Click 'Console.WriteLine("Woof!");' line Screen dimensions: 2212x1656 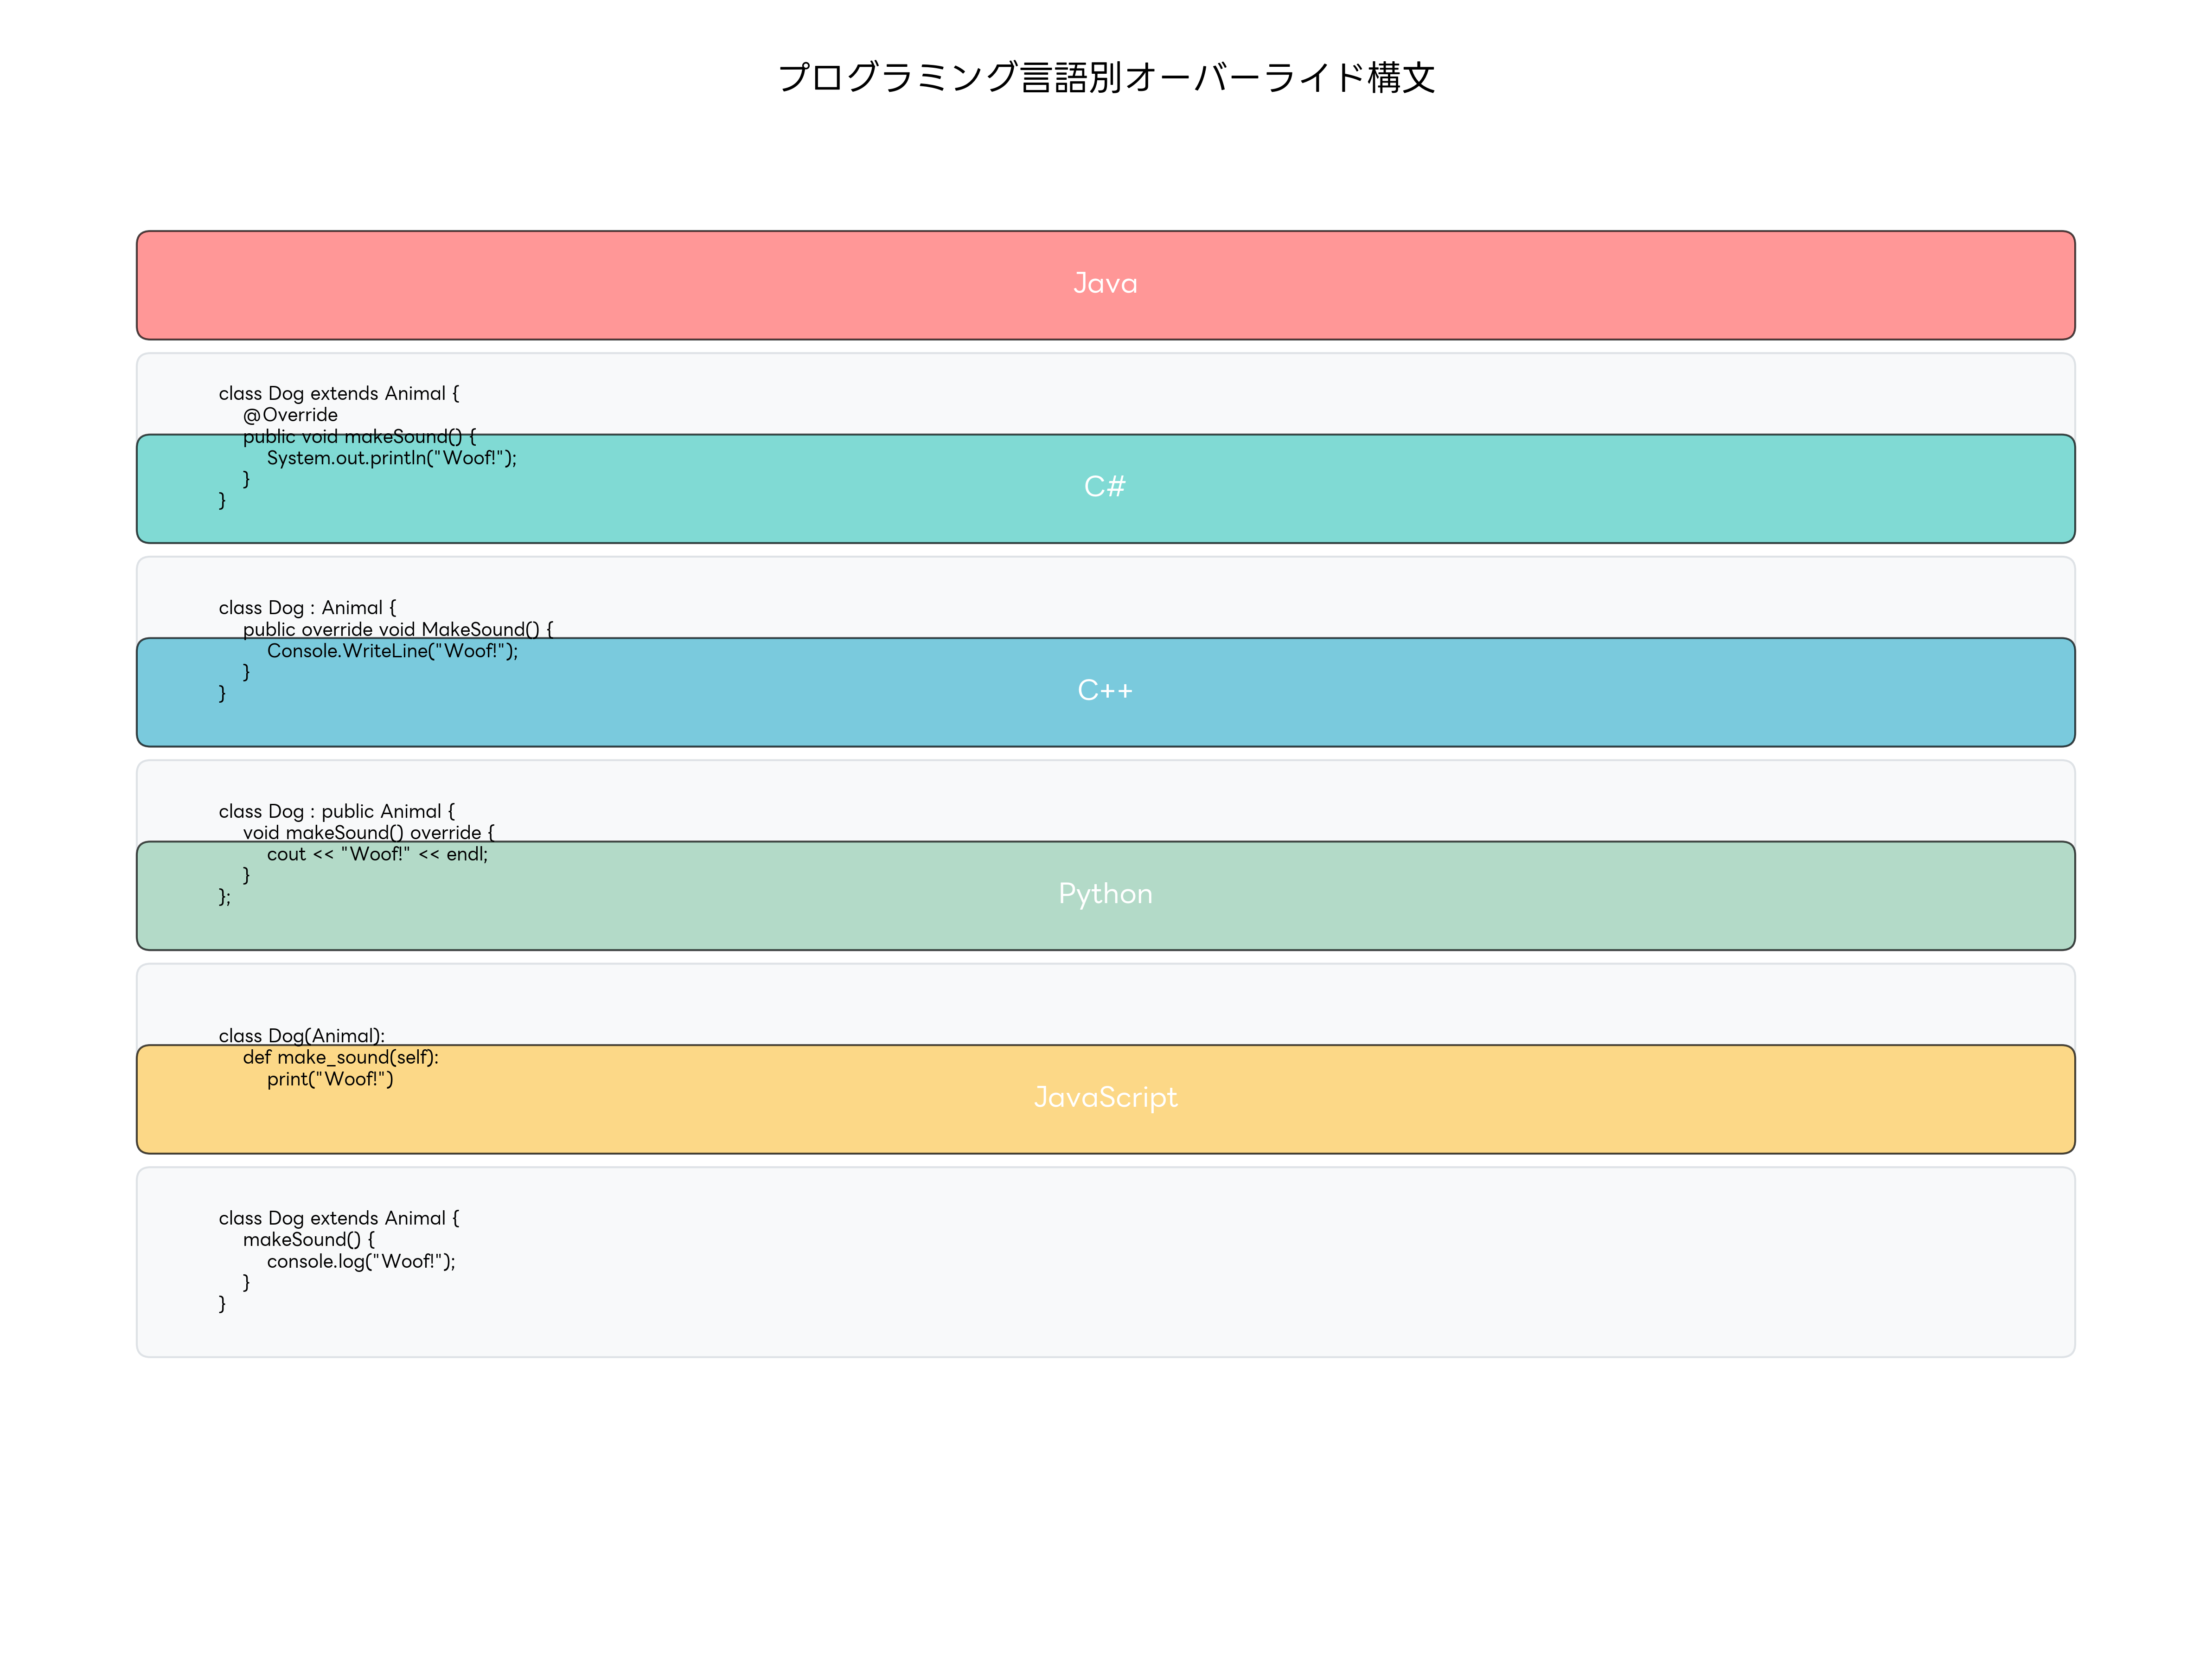(393, 651)
